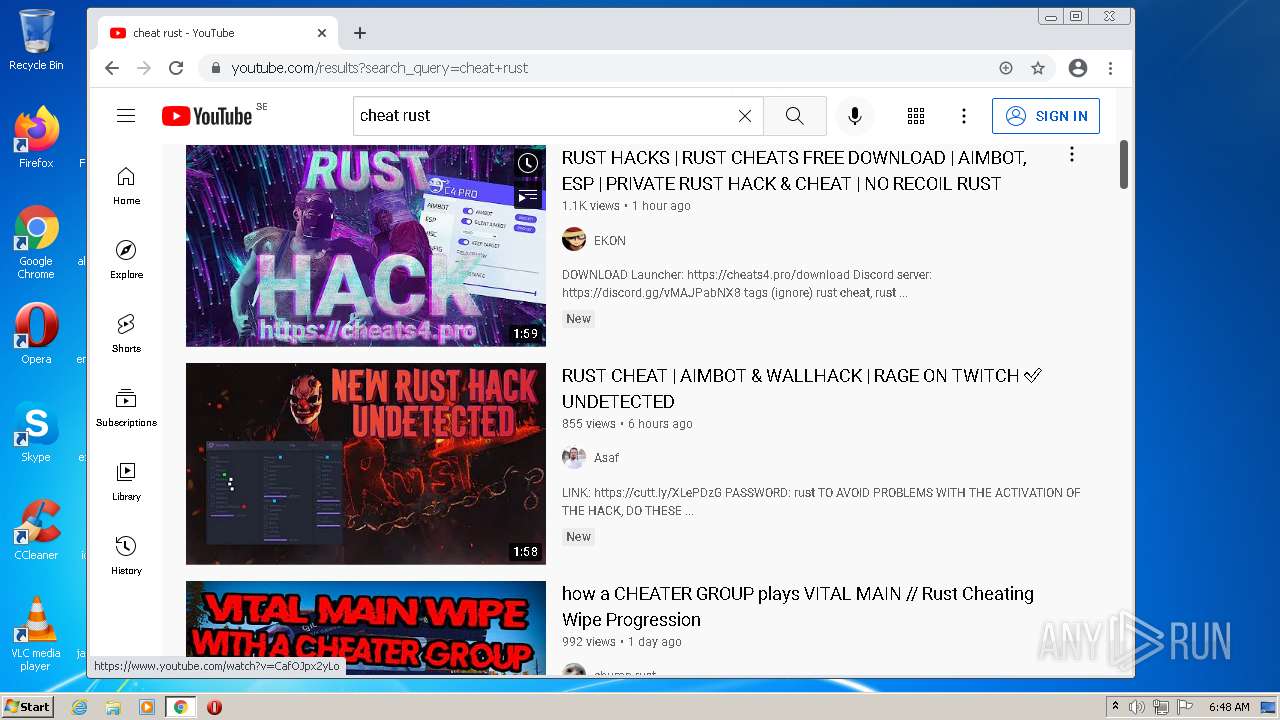Image resolution: width=1280 pixels, height=720 pixels.
Task: Open Explore in the sidebar
Action: pyautogui.click(x=126, y=260)
